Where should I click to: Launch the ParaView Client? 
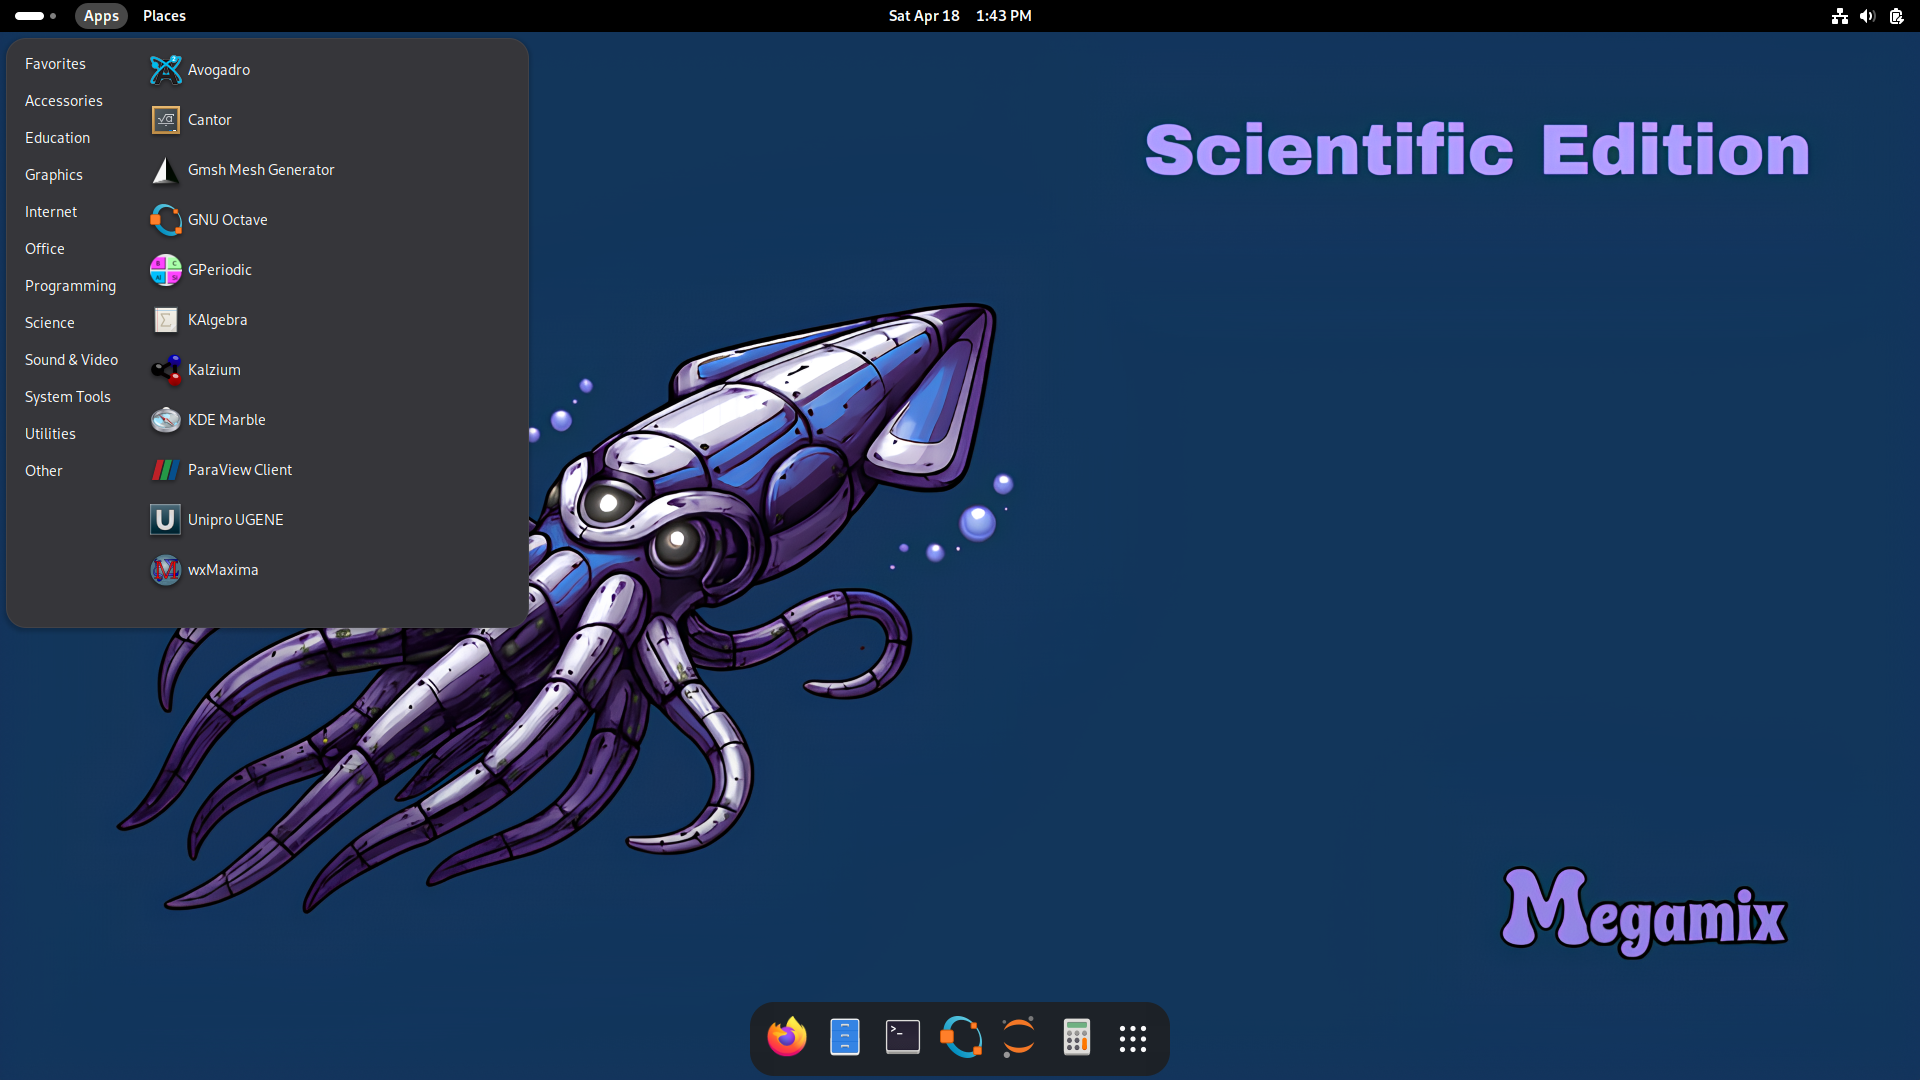pos(239,469)
